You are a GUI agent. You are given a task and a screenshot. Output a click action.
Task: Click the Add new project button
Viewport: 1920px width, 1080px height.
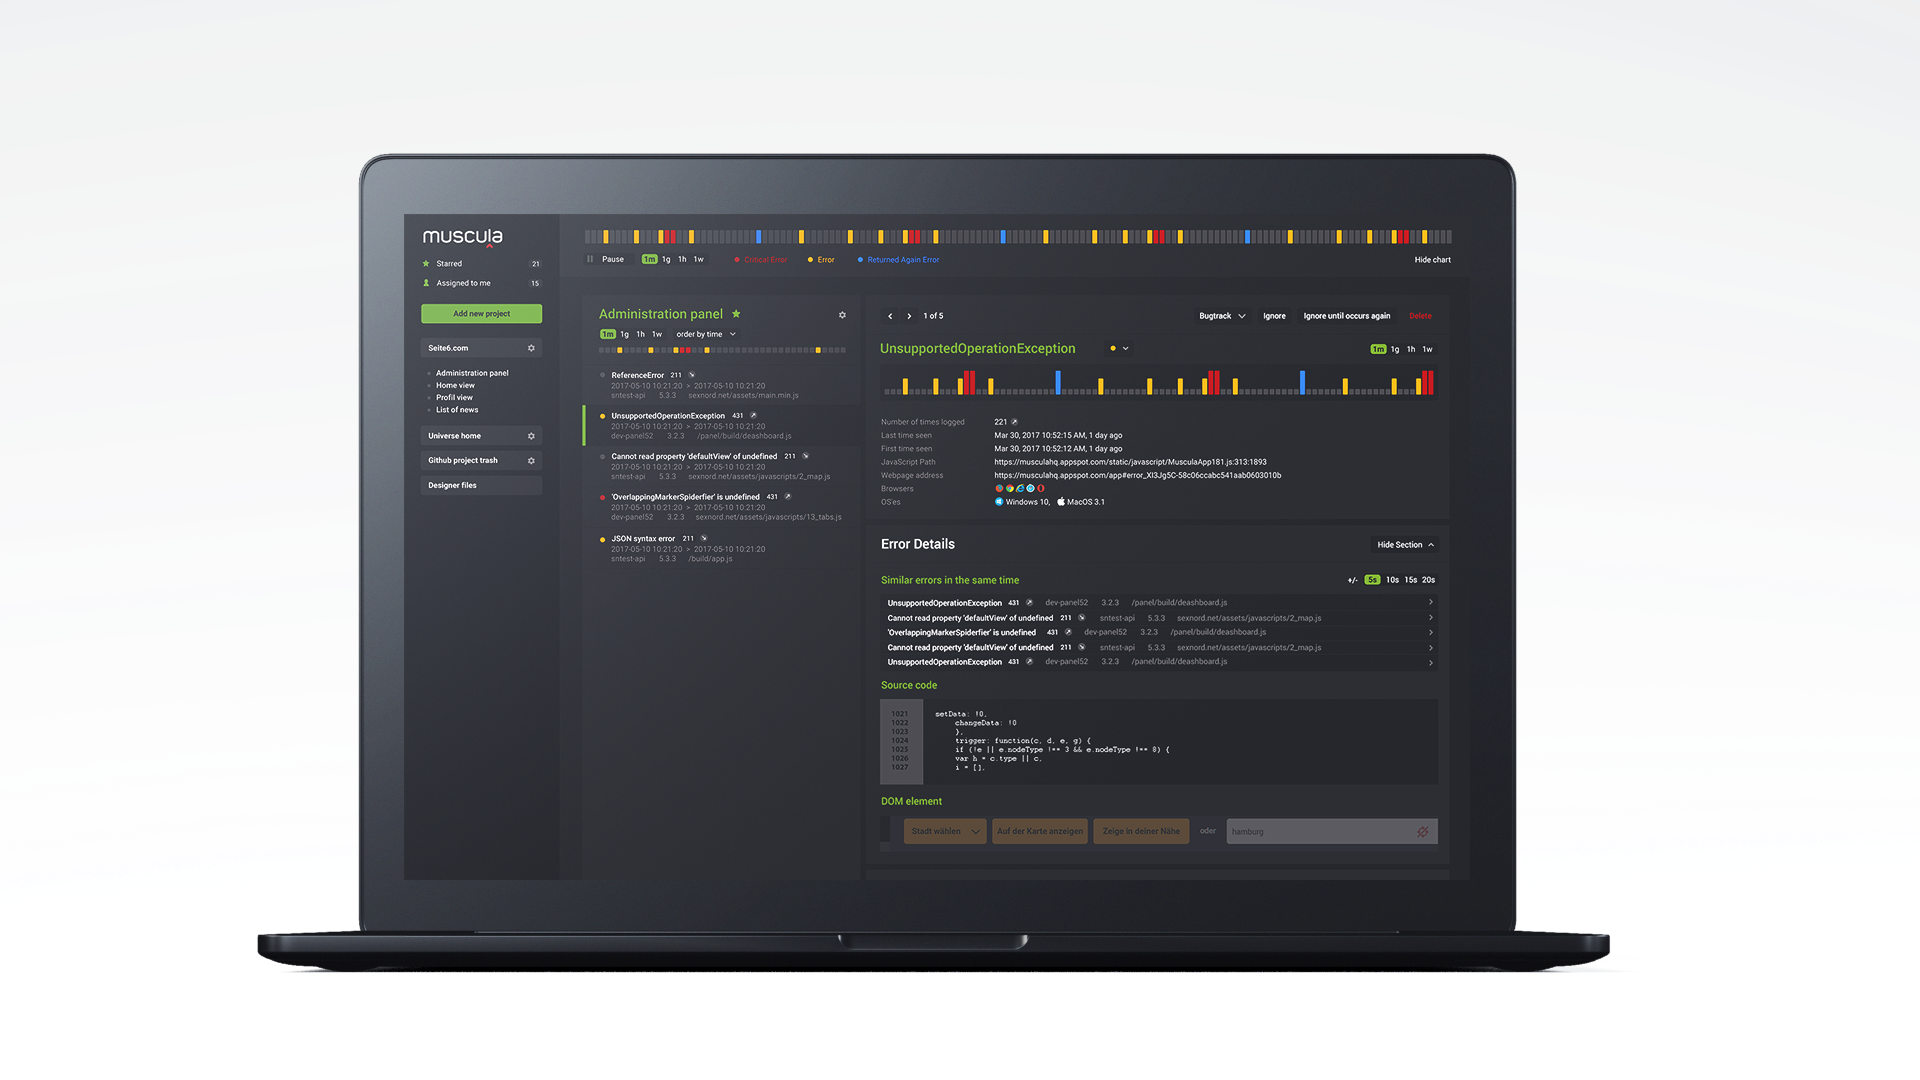(481, 314)
